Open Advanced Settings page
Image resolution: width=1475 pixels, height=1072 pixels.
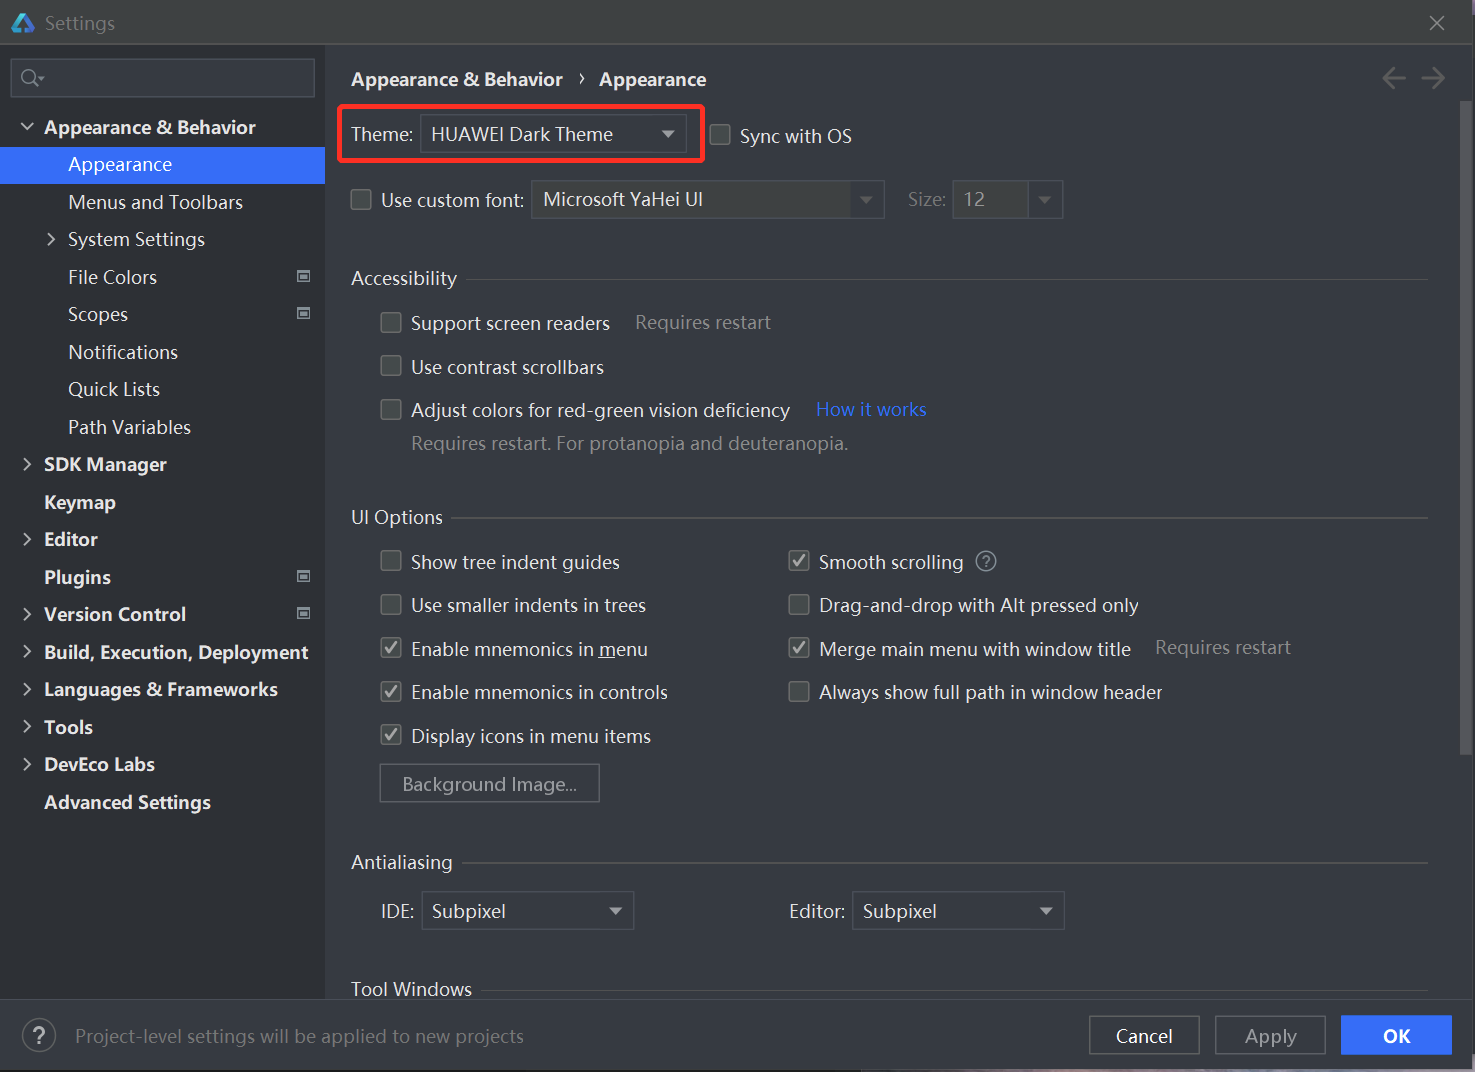(162, 802)
